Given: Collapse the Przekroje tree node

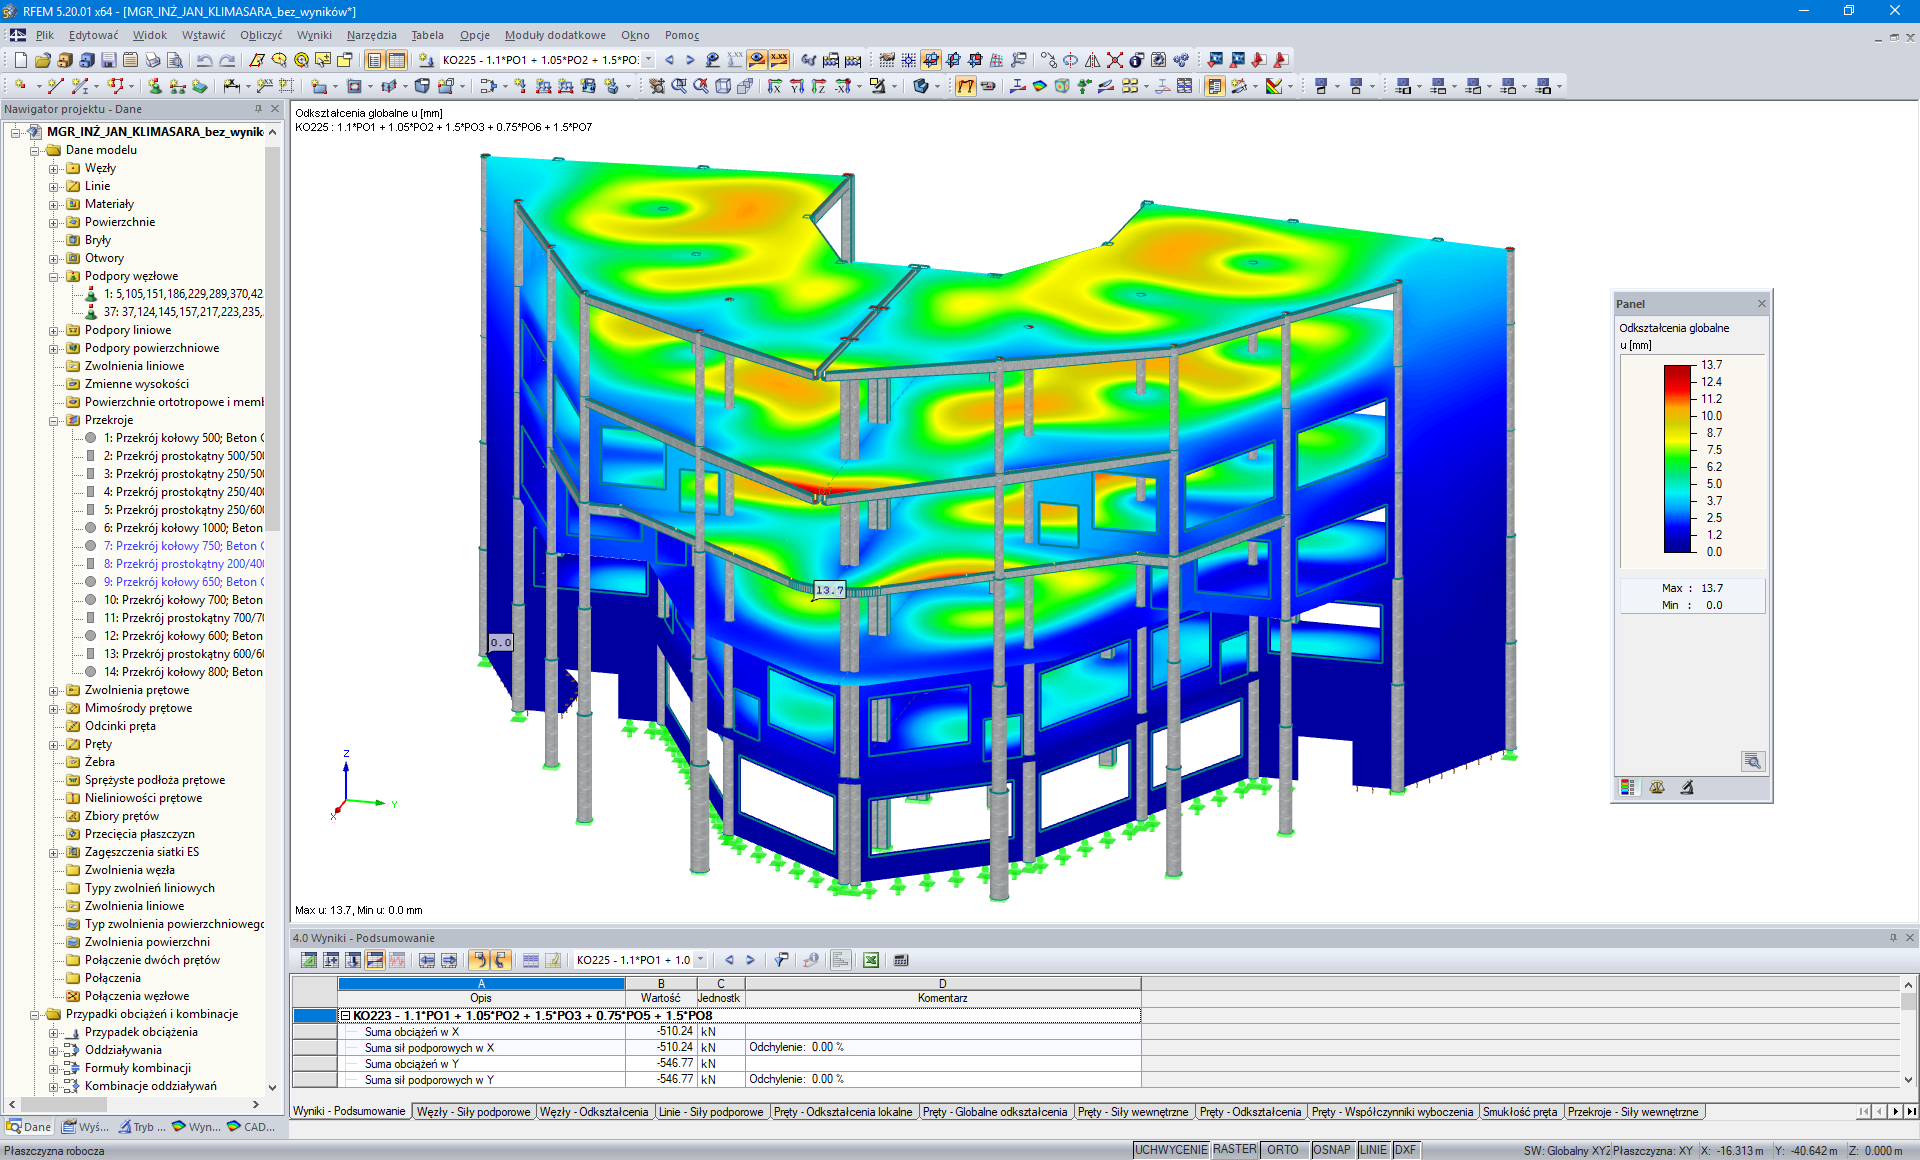Looking at the screenshot, I should (54, 420).
